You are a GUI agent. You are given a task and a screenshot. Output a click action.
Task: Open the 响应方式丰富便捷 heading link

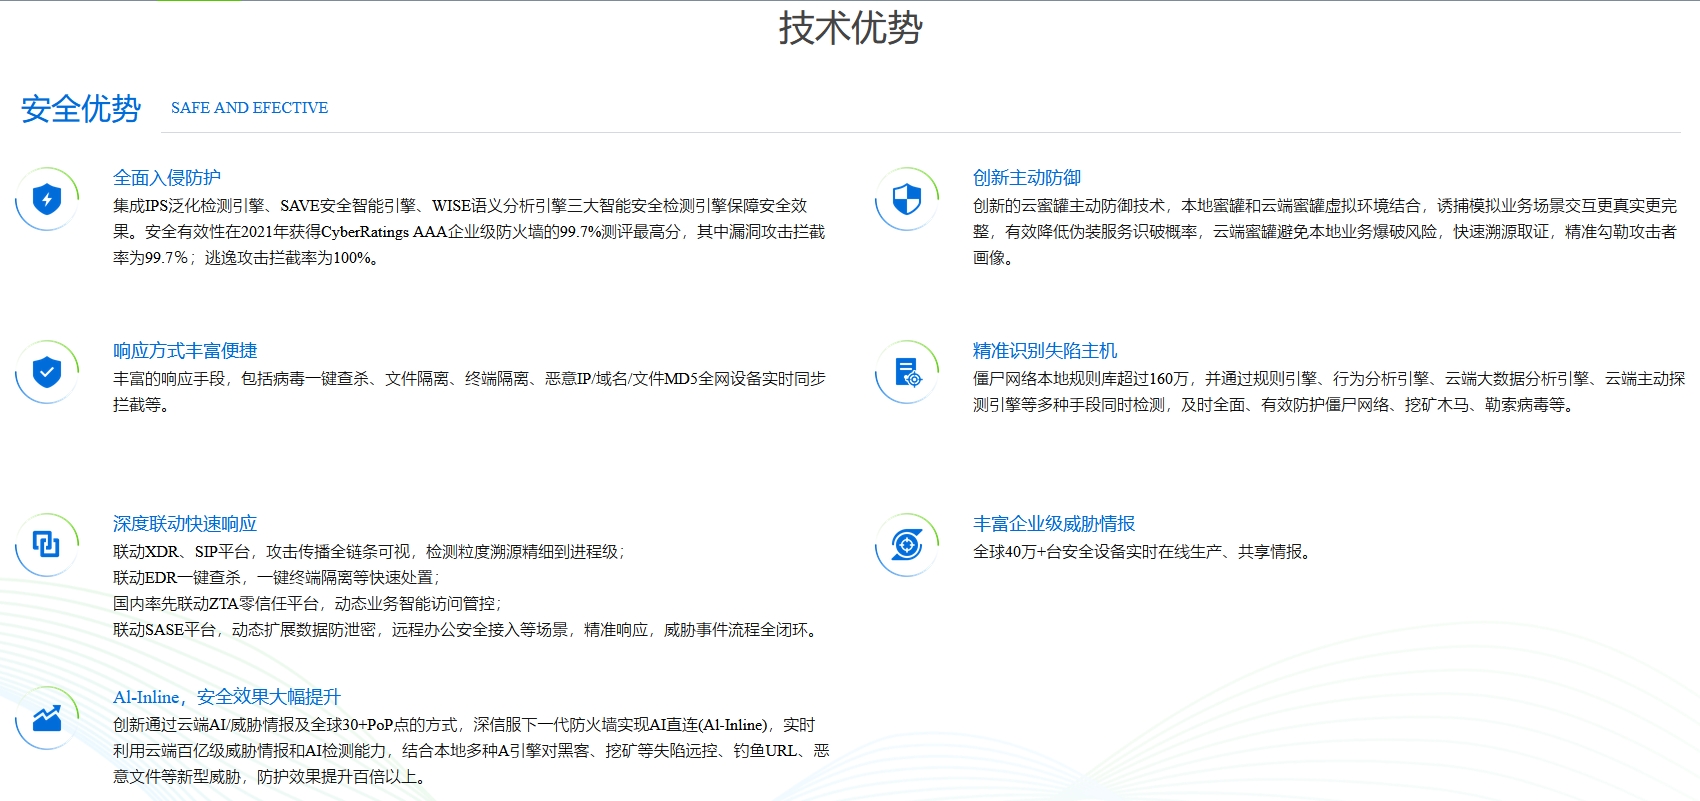pos(185,351)
